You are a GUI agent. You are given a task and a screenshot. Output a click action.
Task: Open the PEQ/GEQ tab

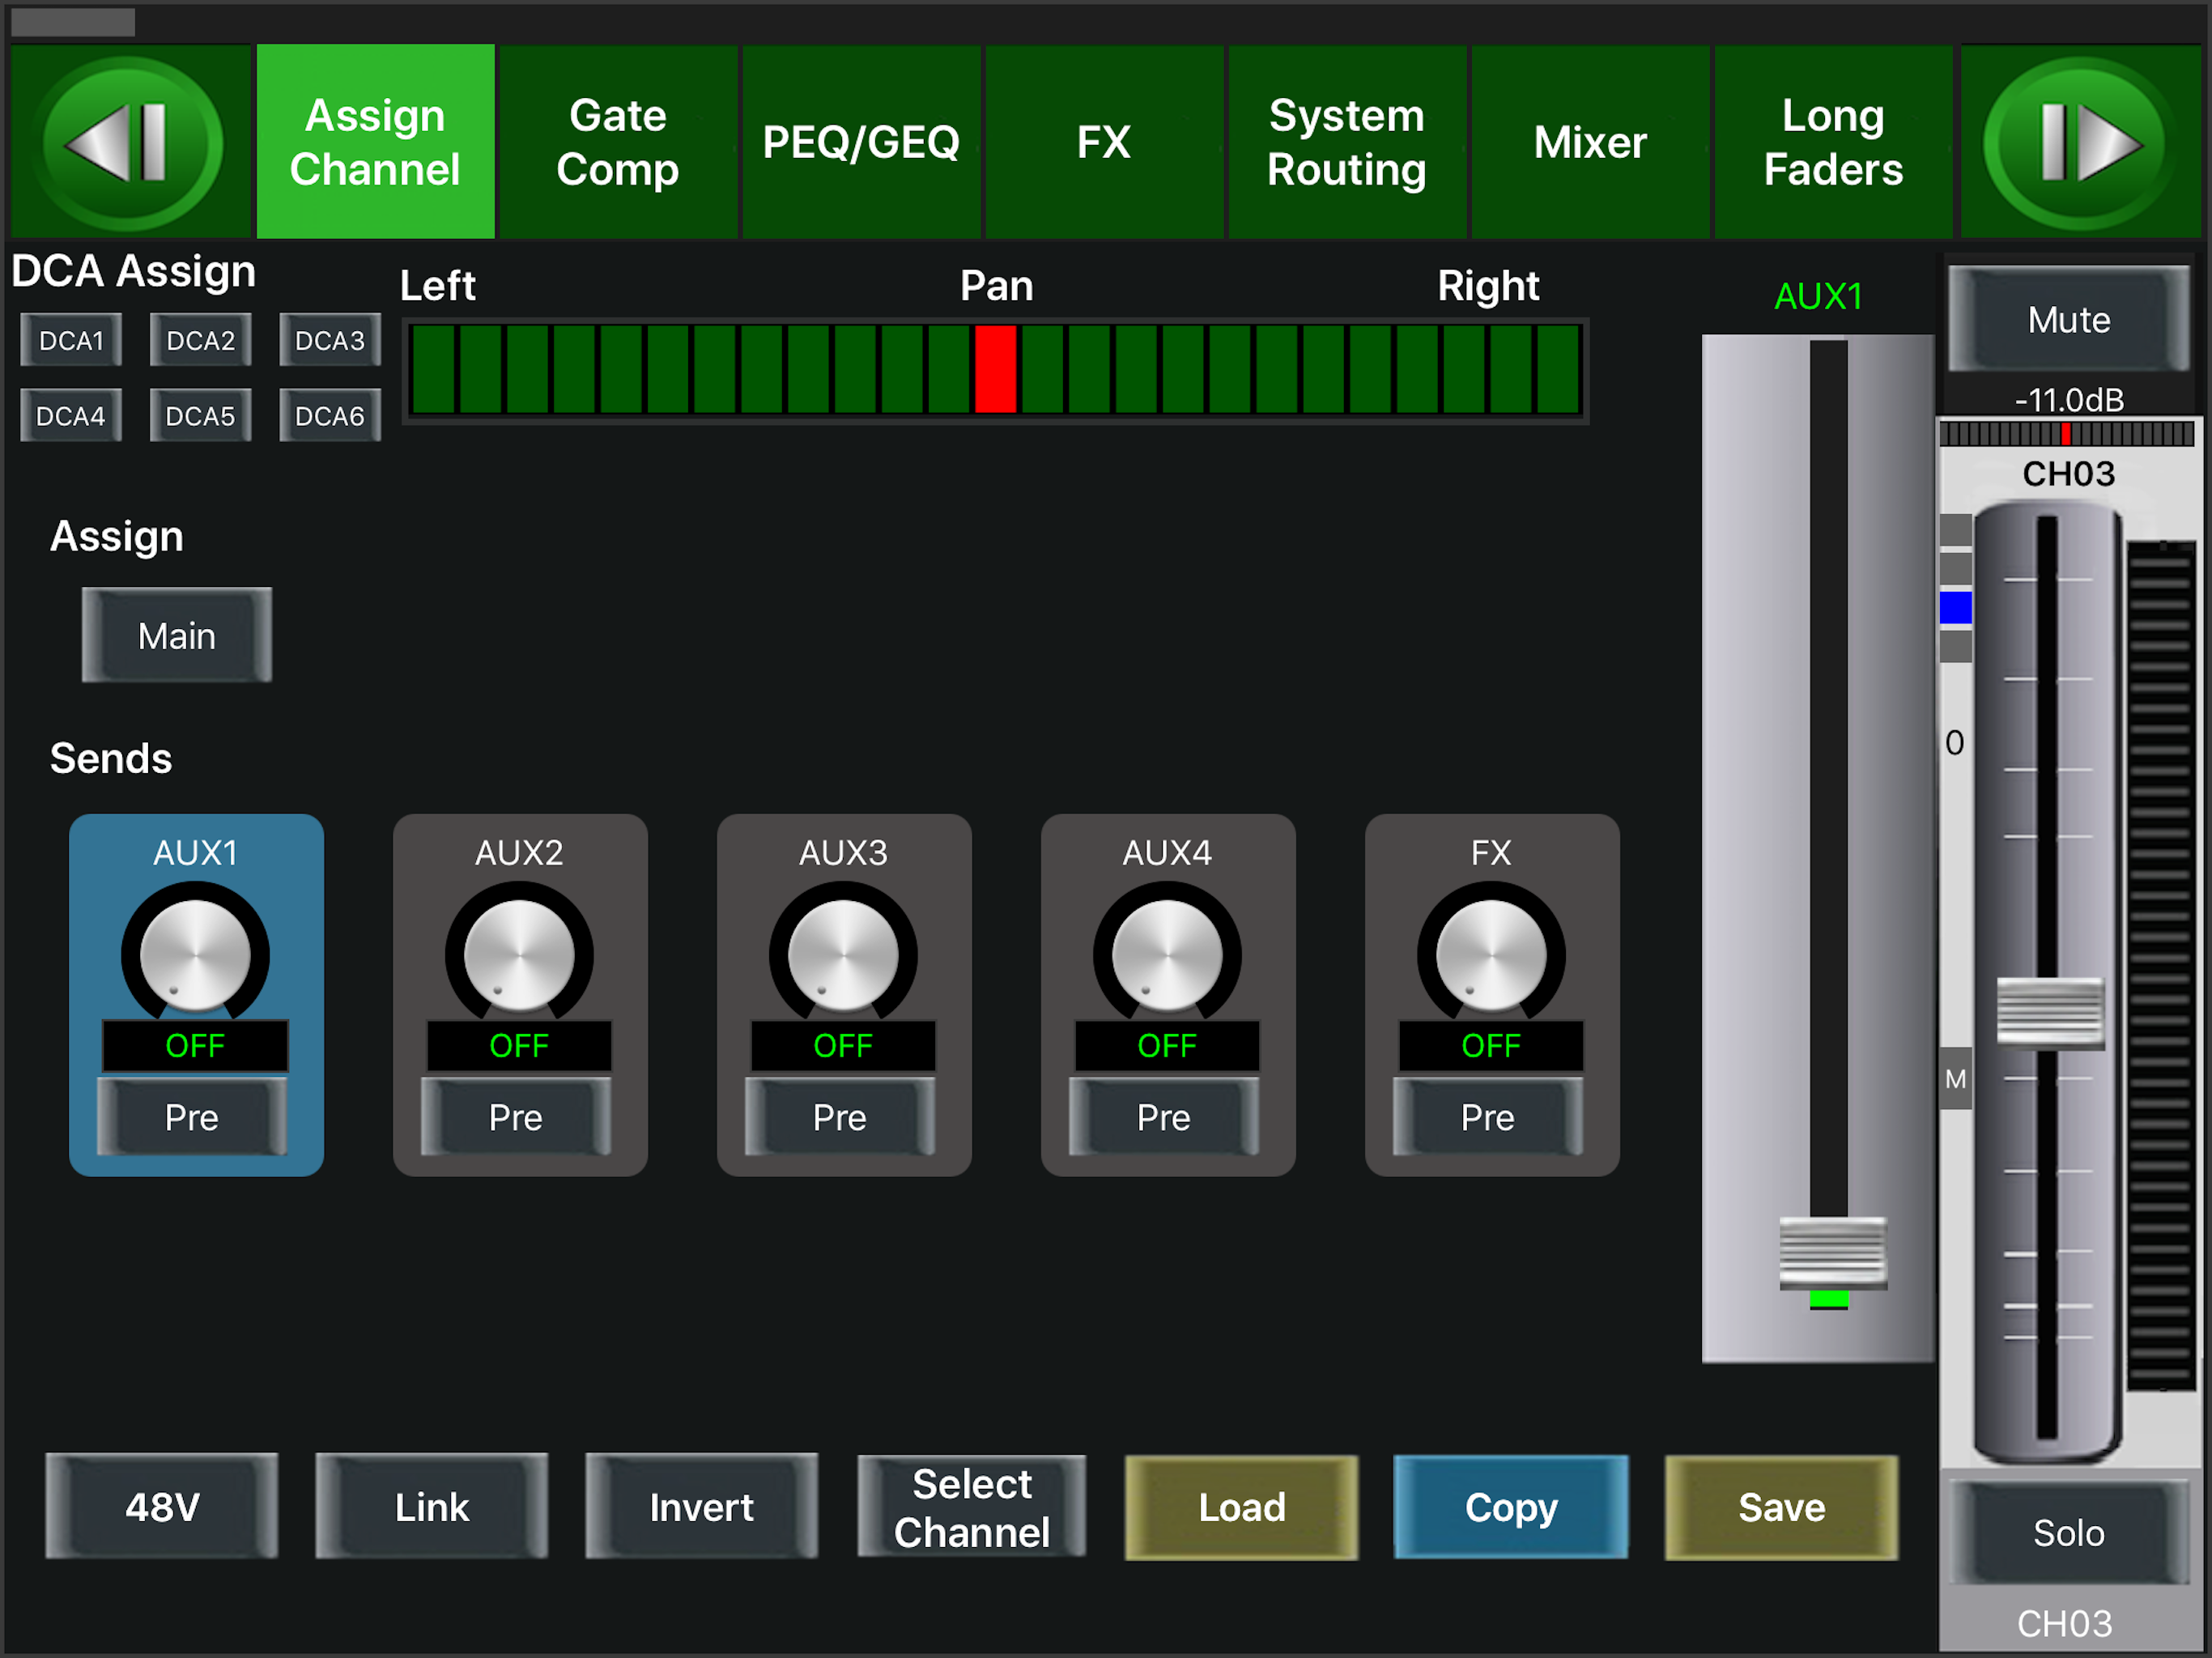(x=861, y=142)
